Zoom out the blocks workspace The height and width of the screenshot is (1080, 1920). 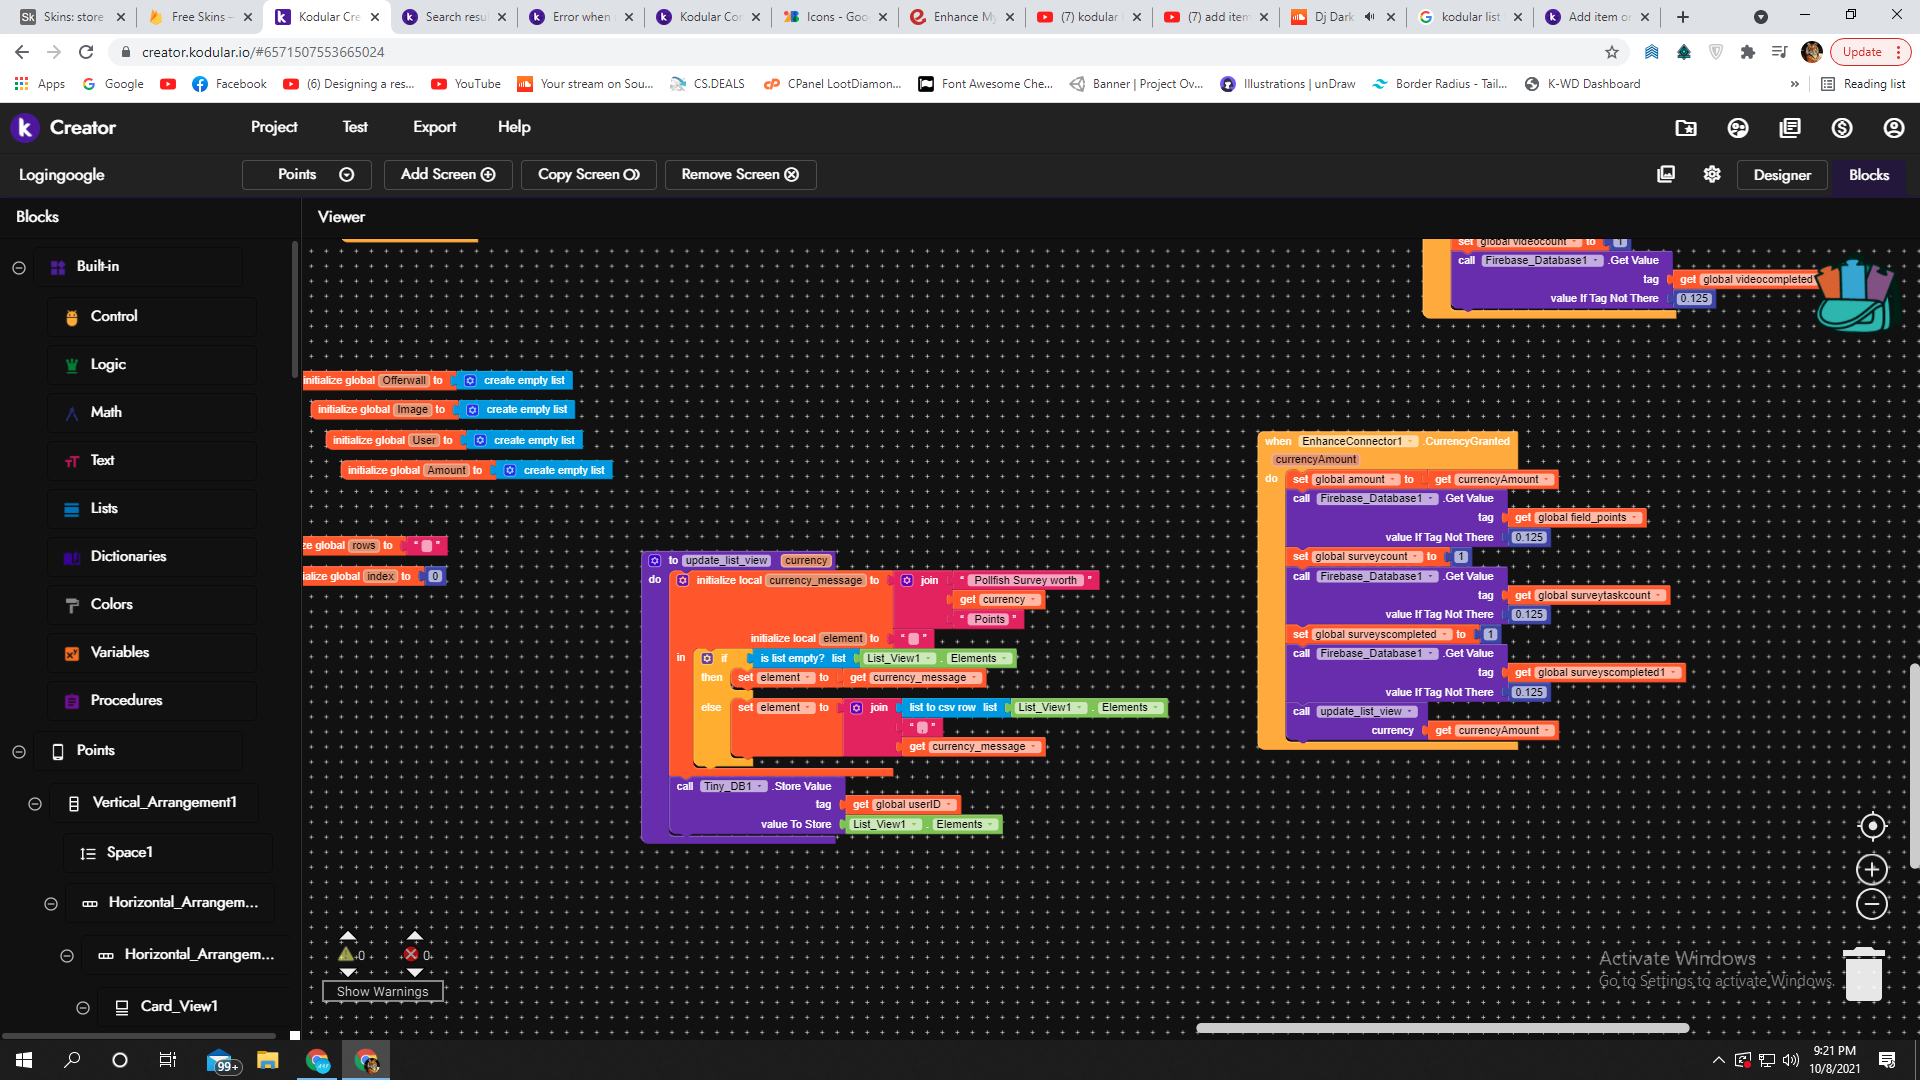tap(1872, 905)
